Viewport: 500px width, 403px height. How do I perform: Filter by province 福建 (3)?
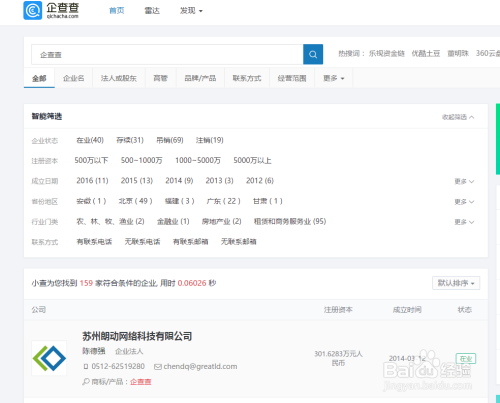point(179,201)
